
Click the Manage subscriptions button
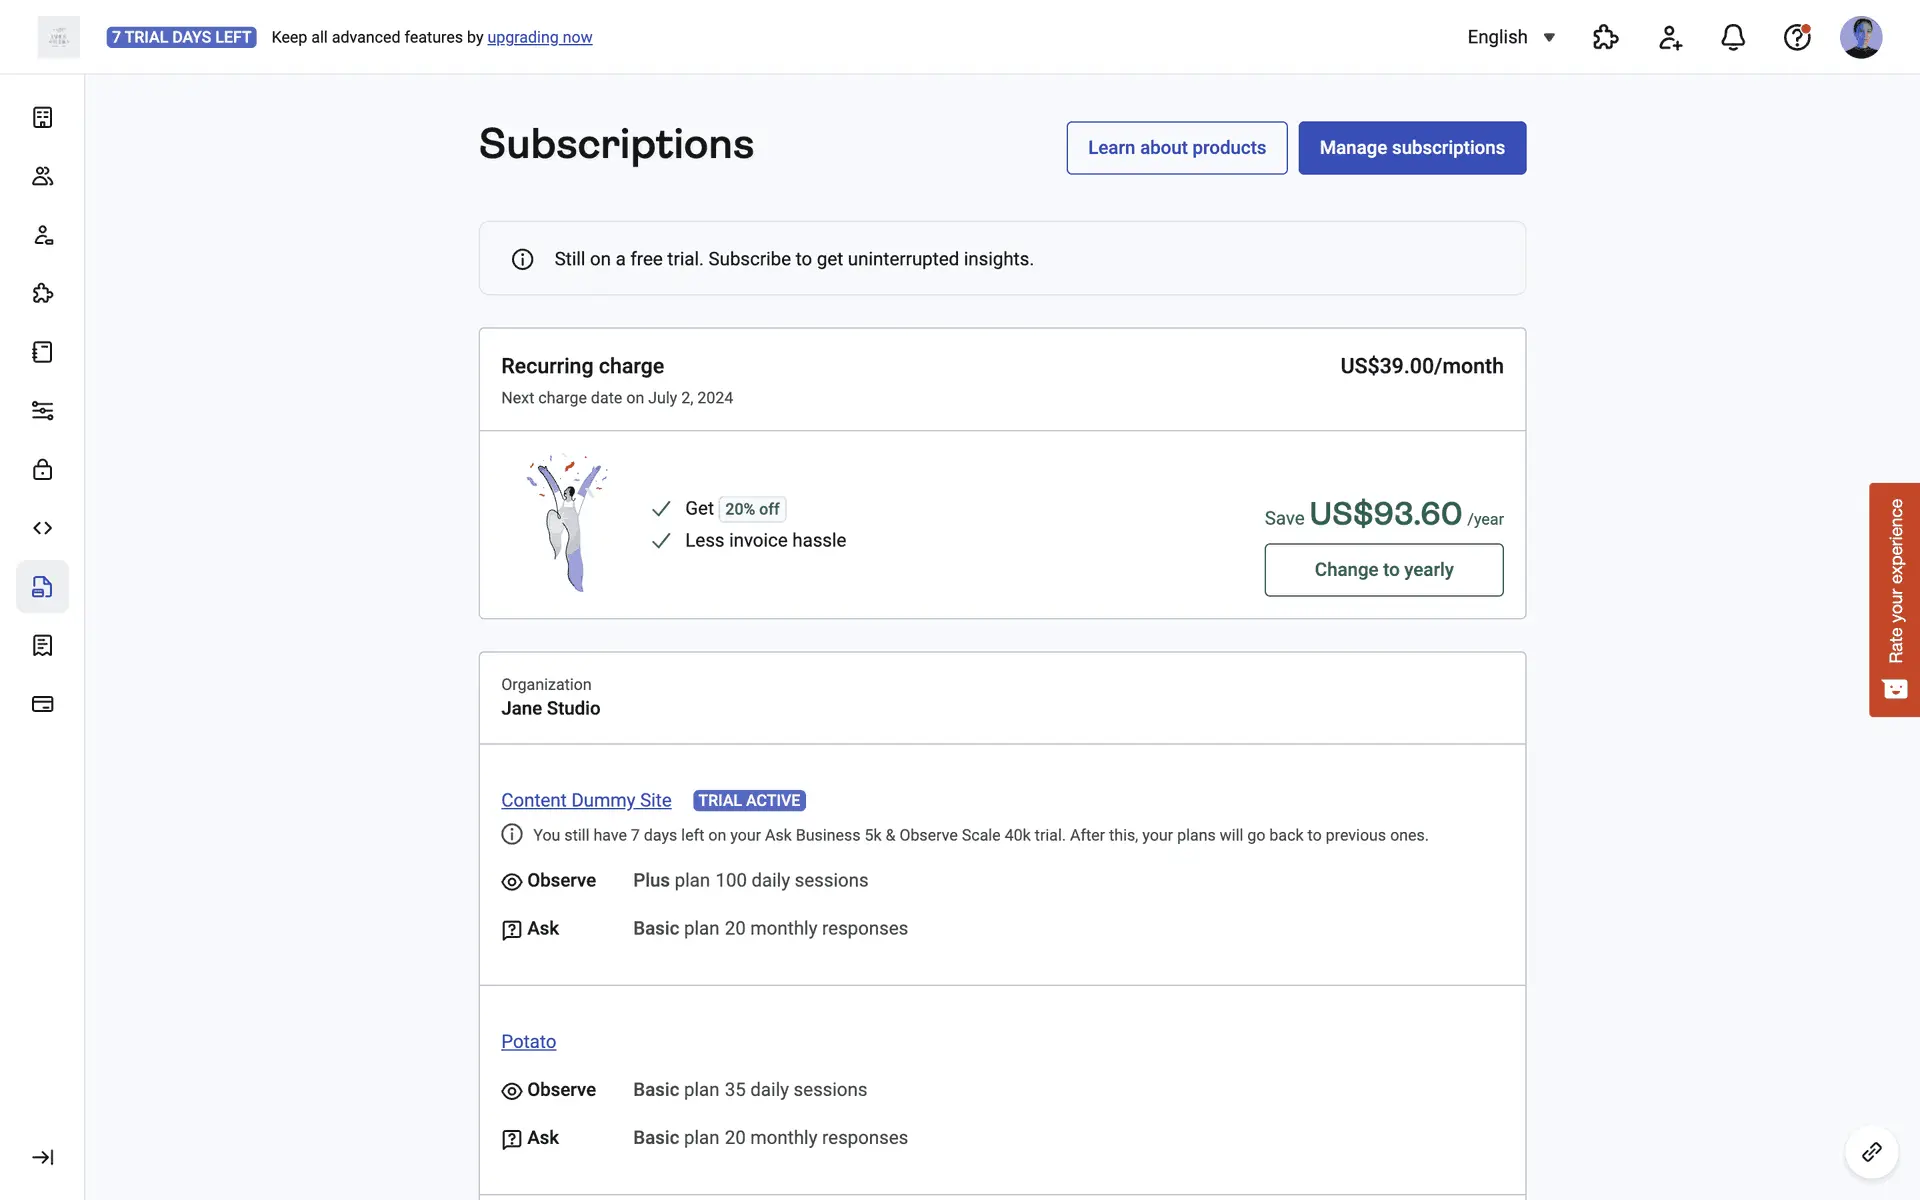(1412, 148)
